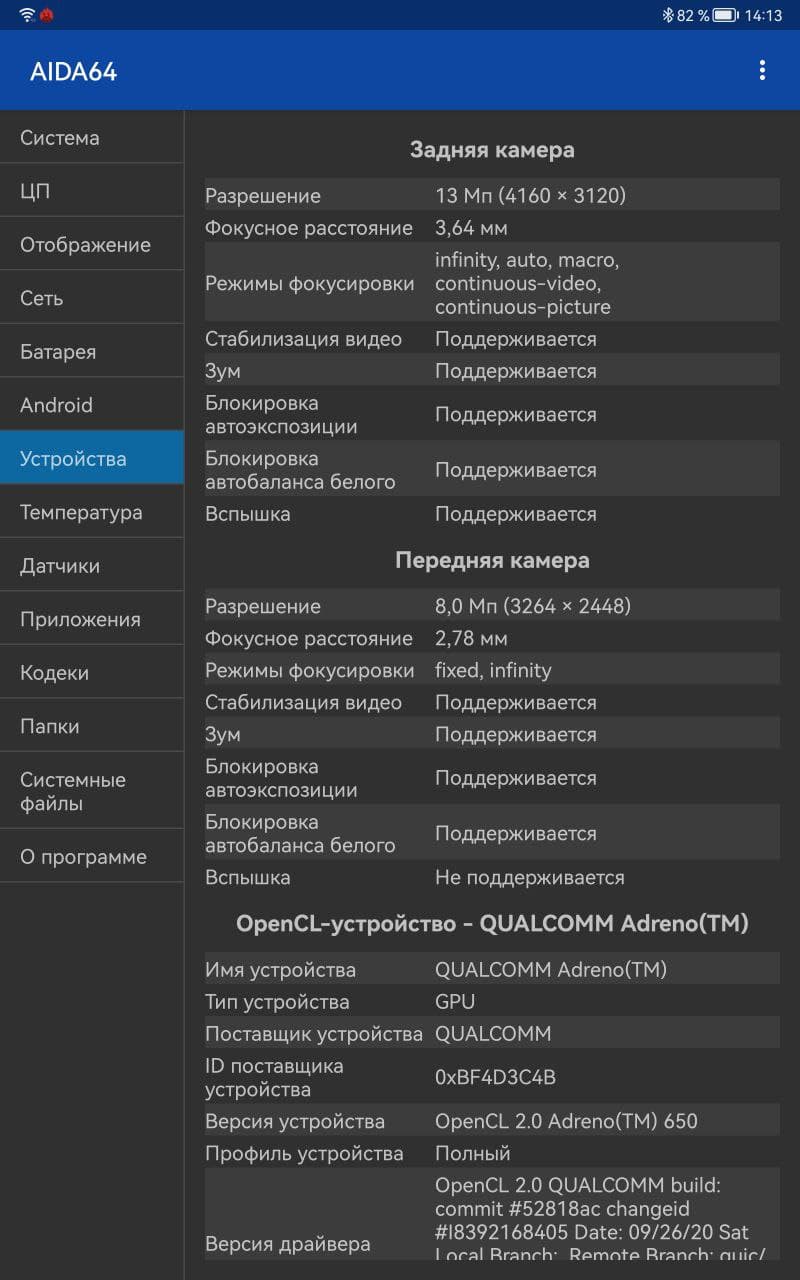
Task: Select the Android sidebar item
Action: click(92, 405)
